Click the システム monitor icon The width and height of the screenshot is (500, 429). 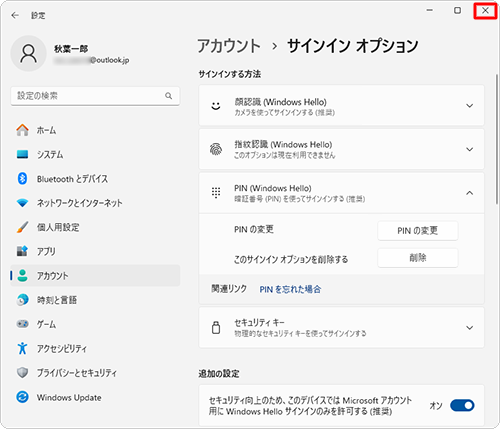[22, 154]
